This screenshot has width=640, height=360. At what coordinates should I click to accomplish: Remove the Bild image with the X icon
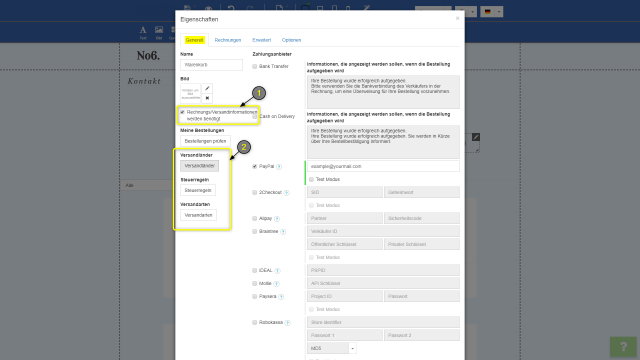click(x=207, y=98)
